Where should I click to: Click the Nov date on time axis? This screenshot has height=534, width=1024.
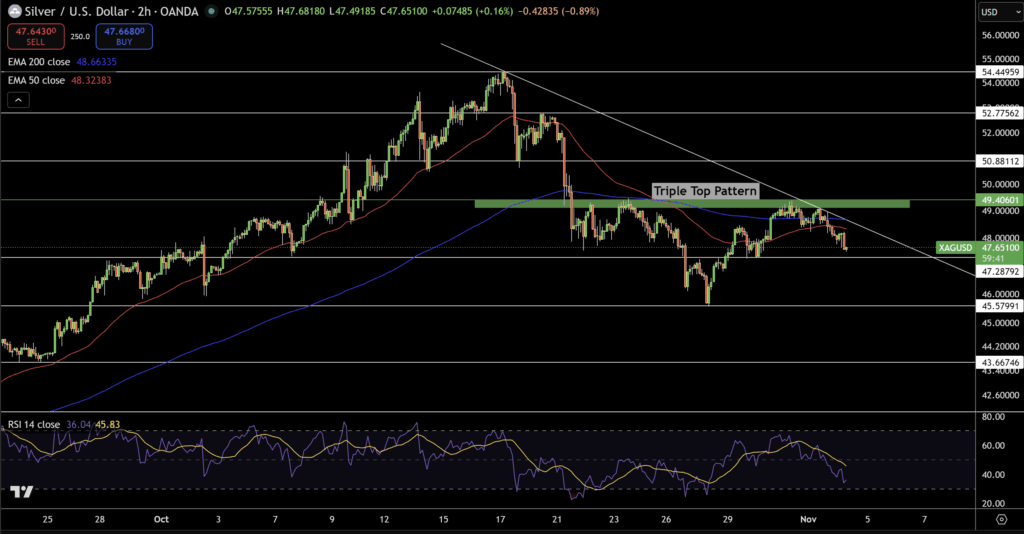pyautogui.click(x=812, y=520)
